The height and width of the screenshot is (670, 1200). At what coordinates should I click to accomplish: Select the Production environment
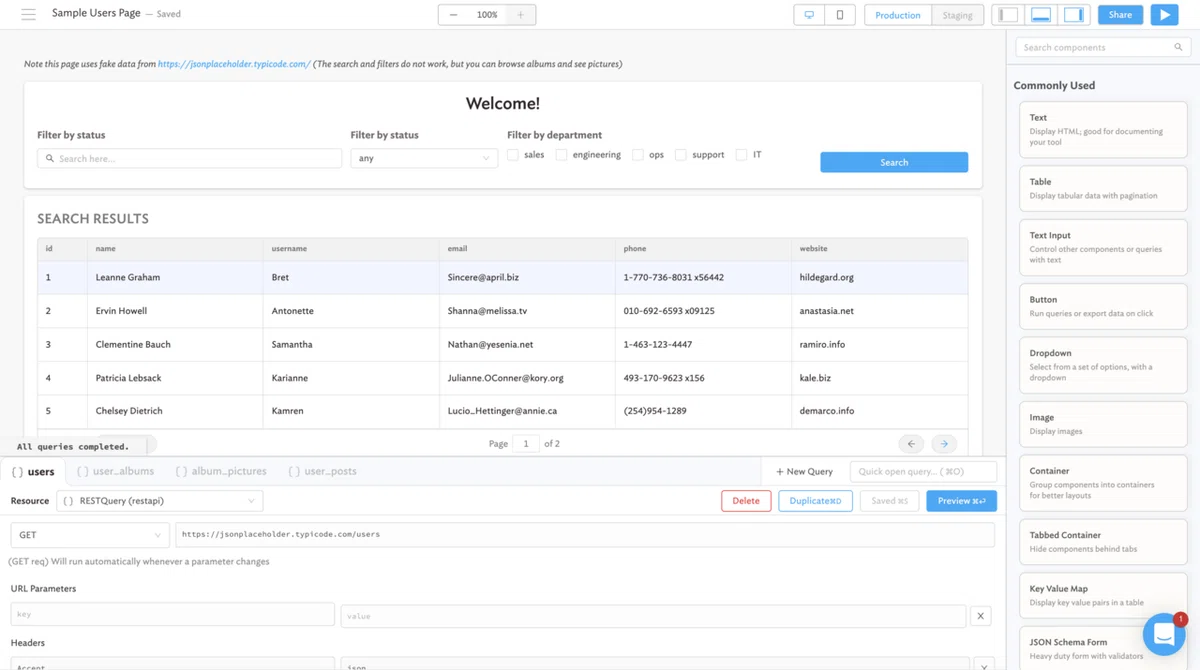tap(898, 15)
